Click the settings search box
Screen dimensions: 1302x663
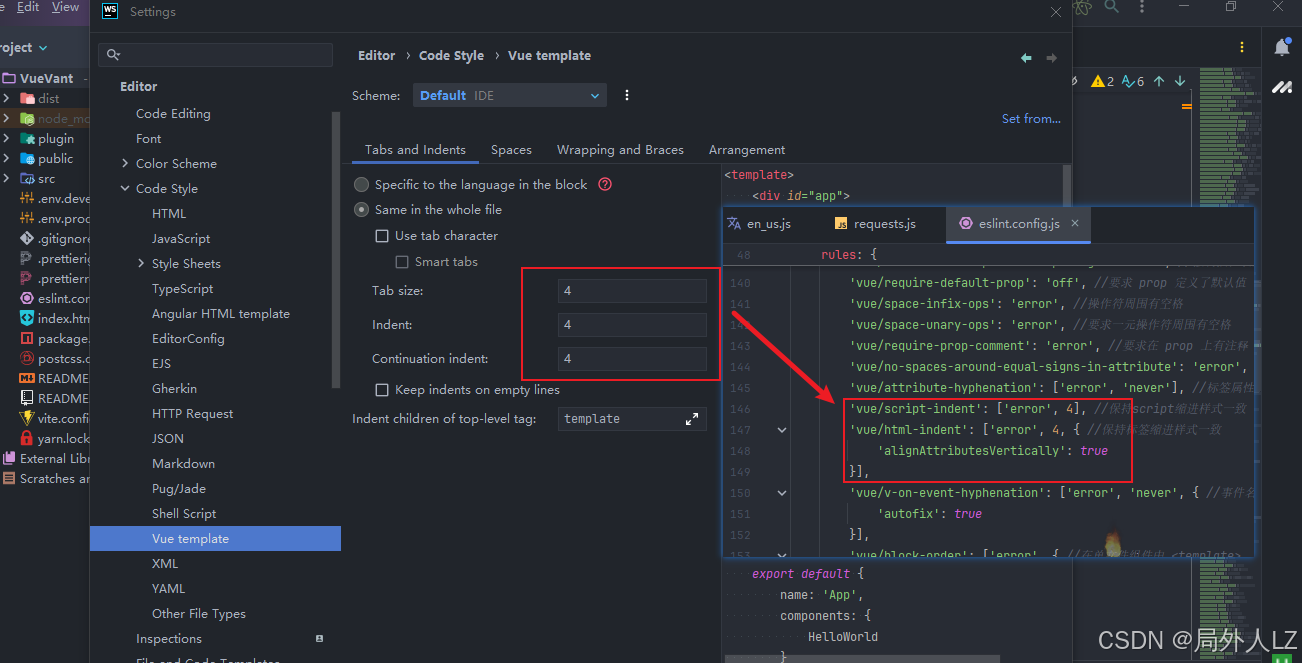coord(218,55)
